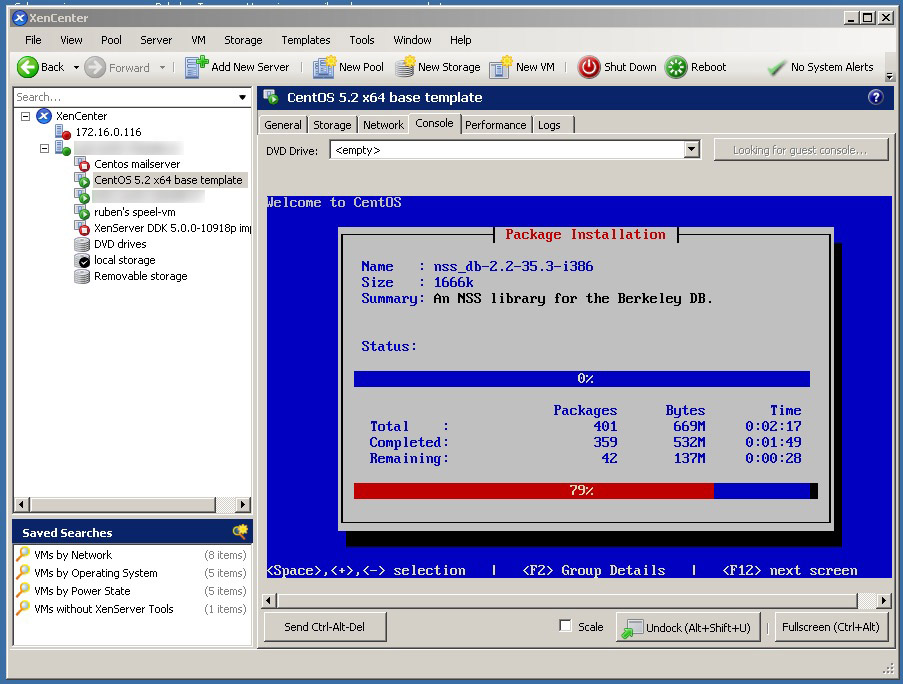Click the VMs without XenServer Tools icon
Viewport: 903px width, 684px height.
(23, 608)
